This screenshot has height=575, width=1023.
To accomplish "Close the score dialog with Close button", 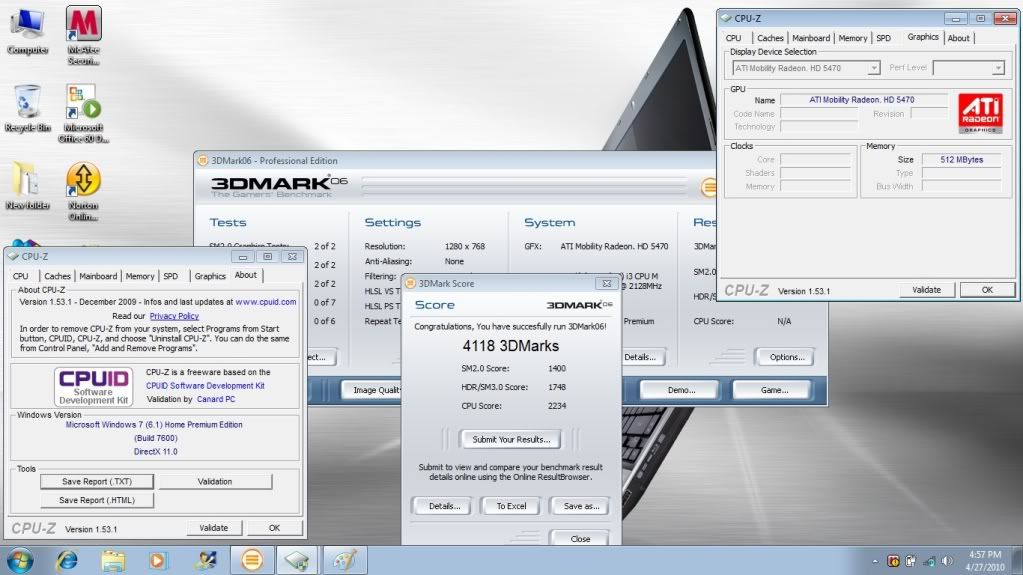I will tap(580, 538).
